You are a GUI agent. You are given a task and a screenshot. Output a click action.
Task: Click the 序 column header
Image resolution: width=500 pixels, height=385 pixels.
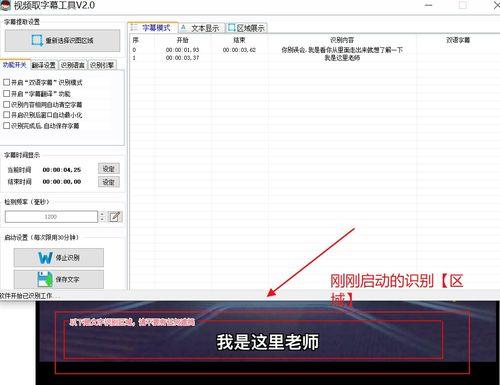click(x=136, y=40)
